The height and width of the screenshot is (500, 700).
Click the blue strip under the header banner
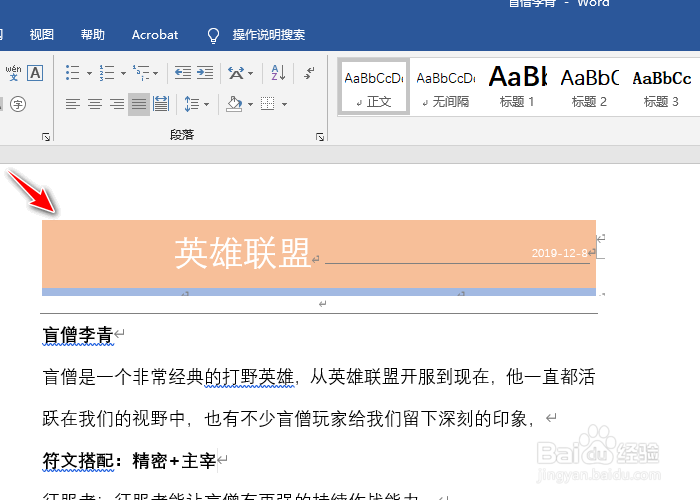click(x=319, y=292)
